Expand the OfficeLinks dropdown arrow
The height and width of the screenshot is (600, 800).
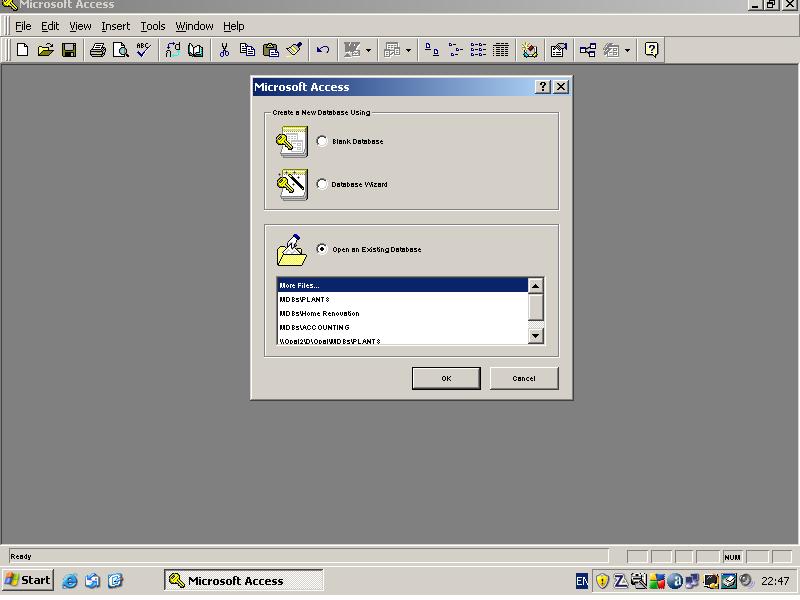click(x=368, y=50)
